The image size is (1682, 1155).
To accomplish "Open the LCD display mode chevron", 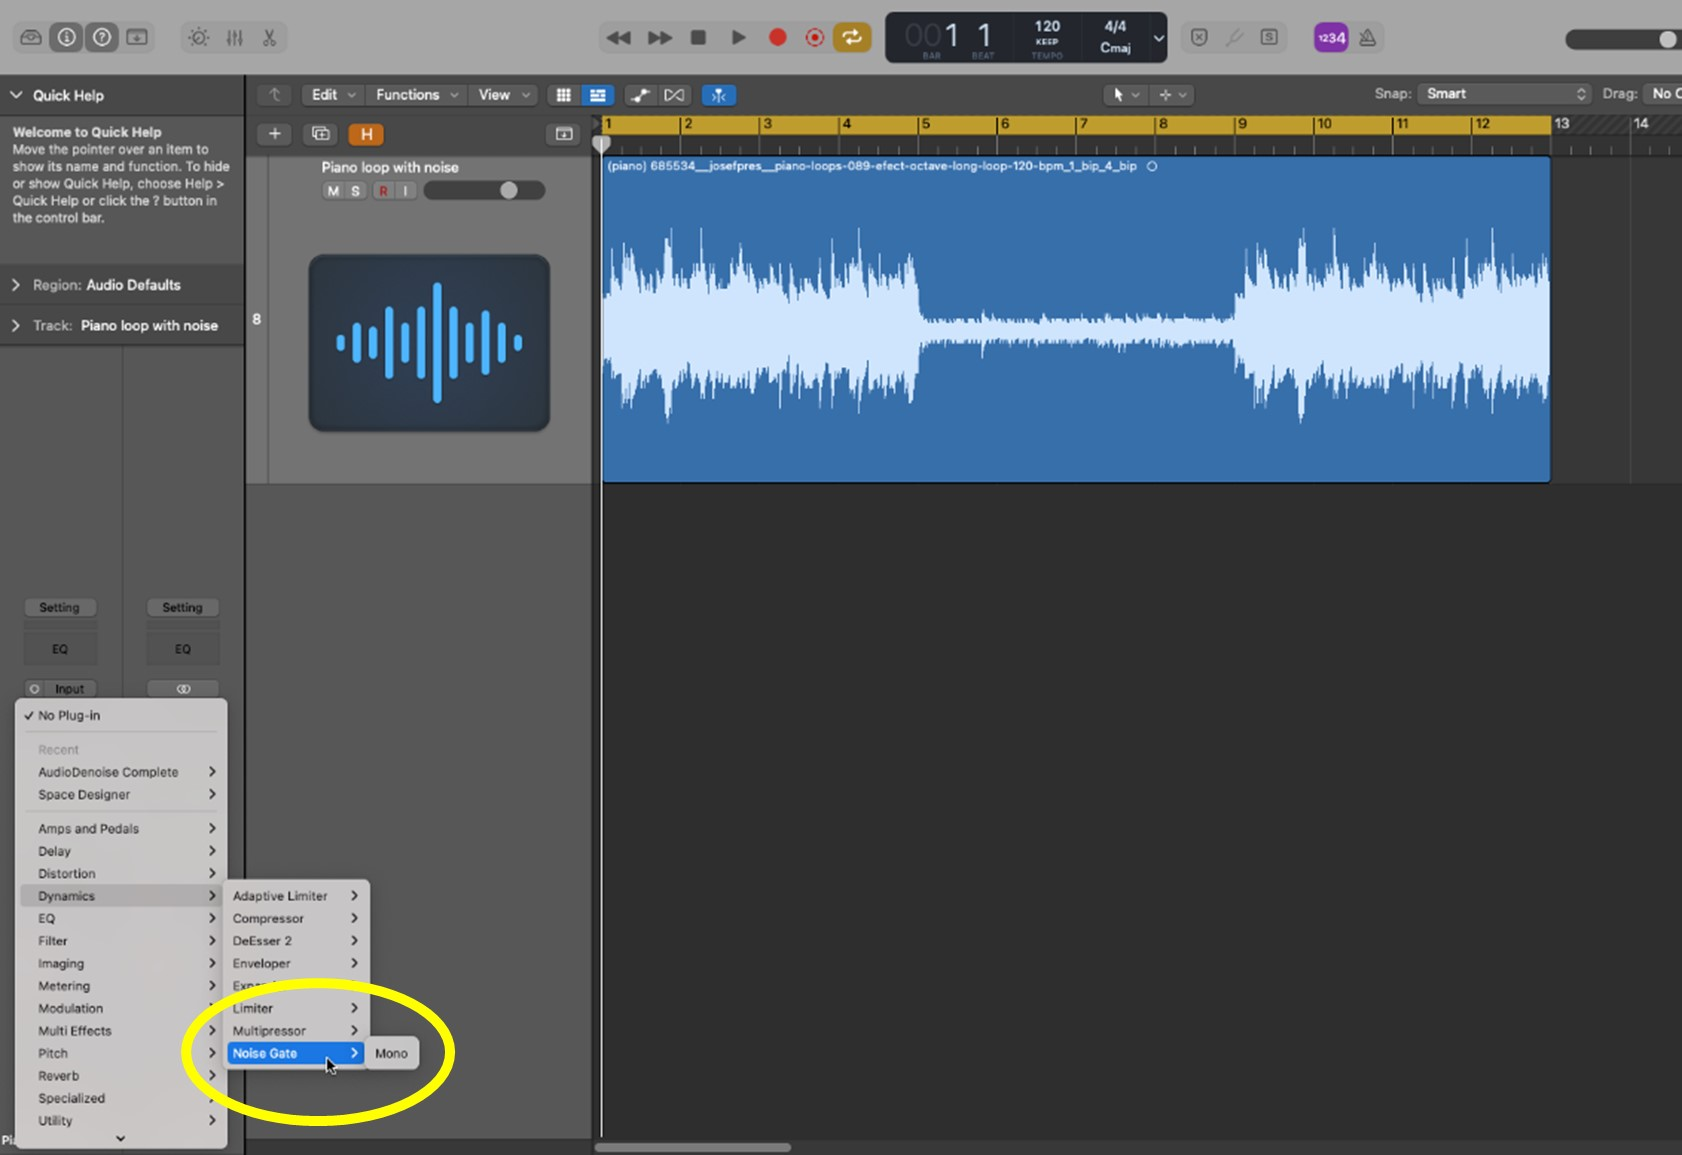I will 1158,39.
